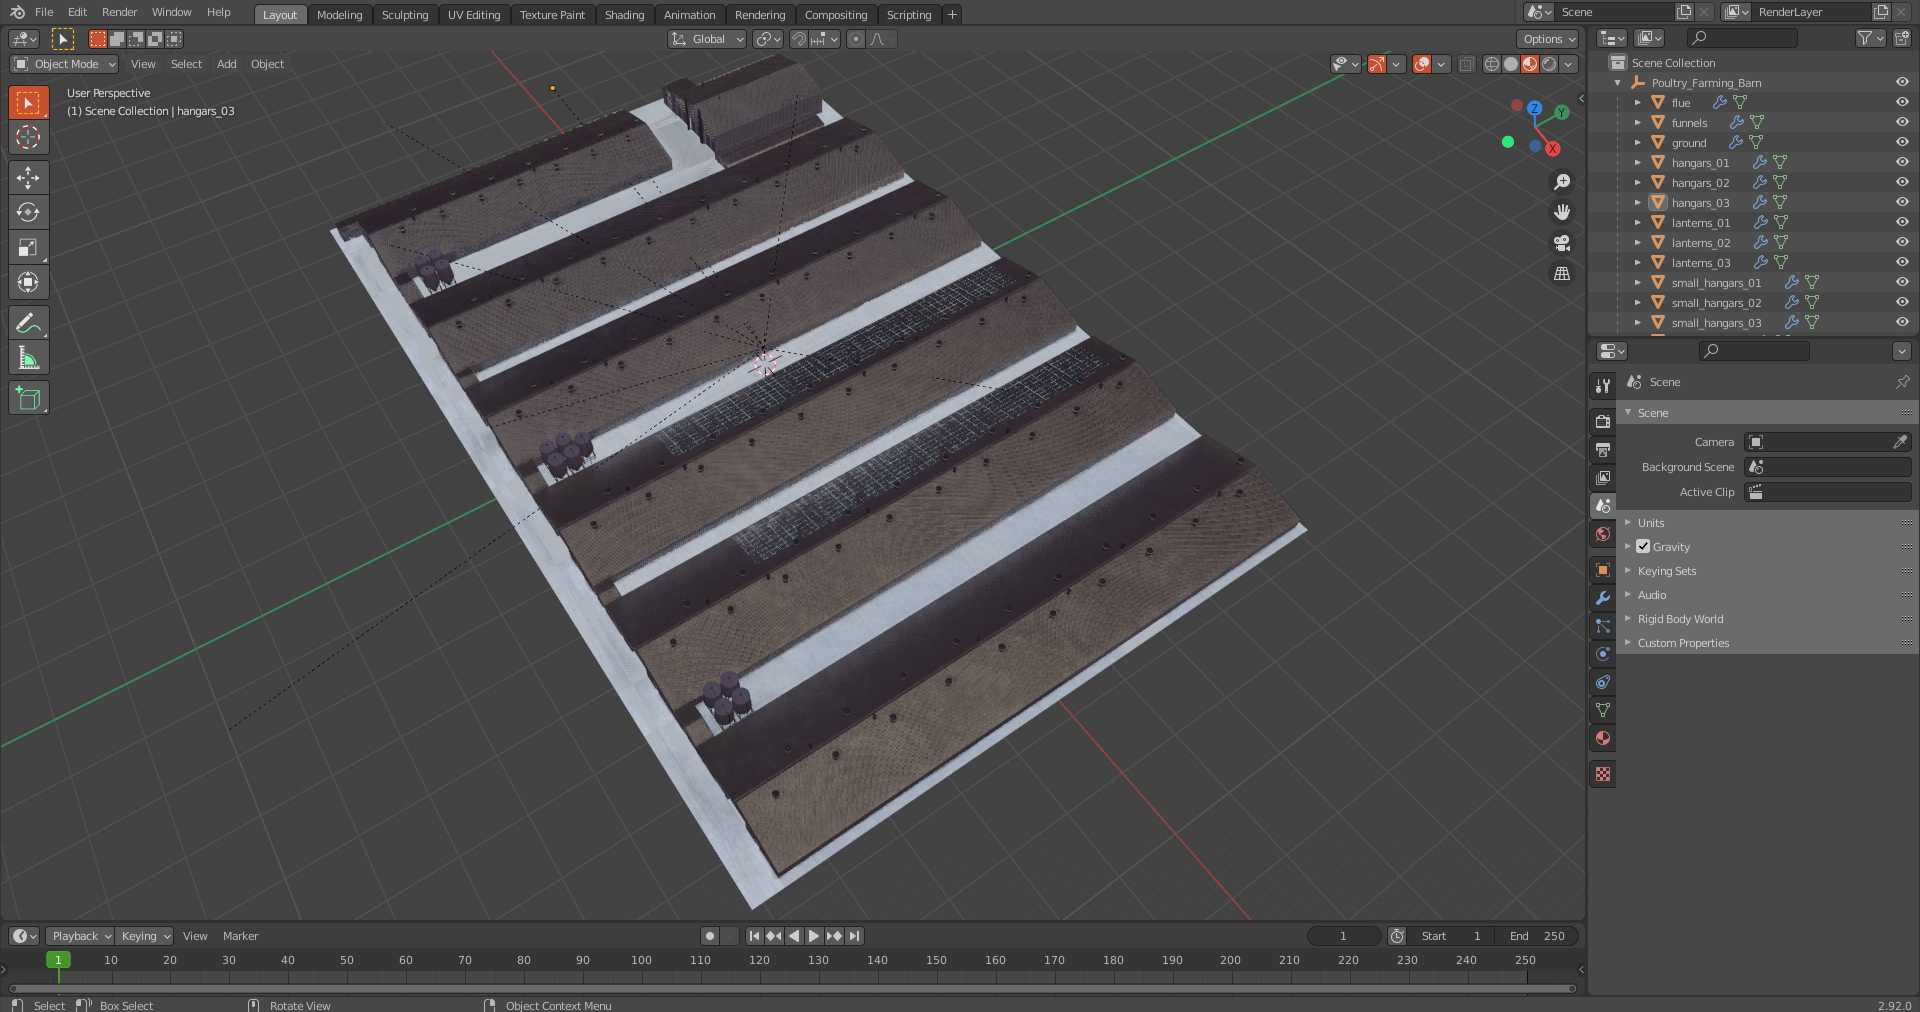The height and width of the screenshot is (1012, 1920).
Task: Open the Physics properties tab
Action: (x=1603, y=654)
